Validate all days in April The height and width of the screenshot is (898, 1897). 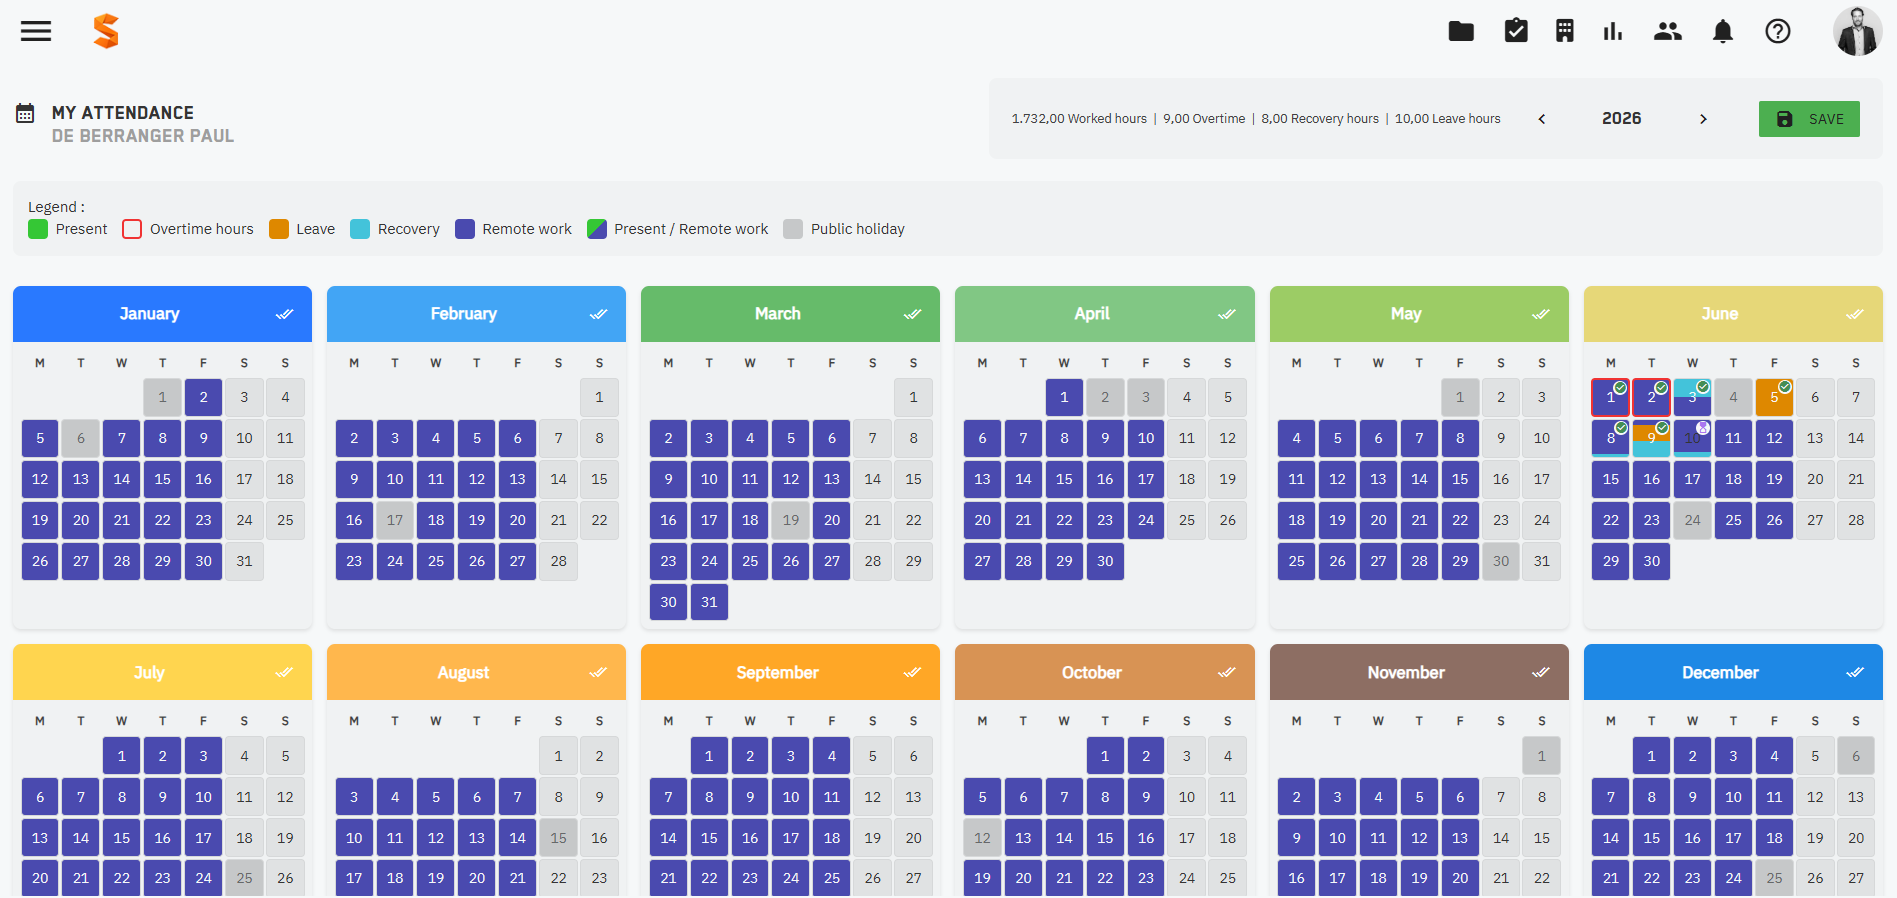(x=1226, y=314)
